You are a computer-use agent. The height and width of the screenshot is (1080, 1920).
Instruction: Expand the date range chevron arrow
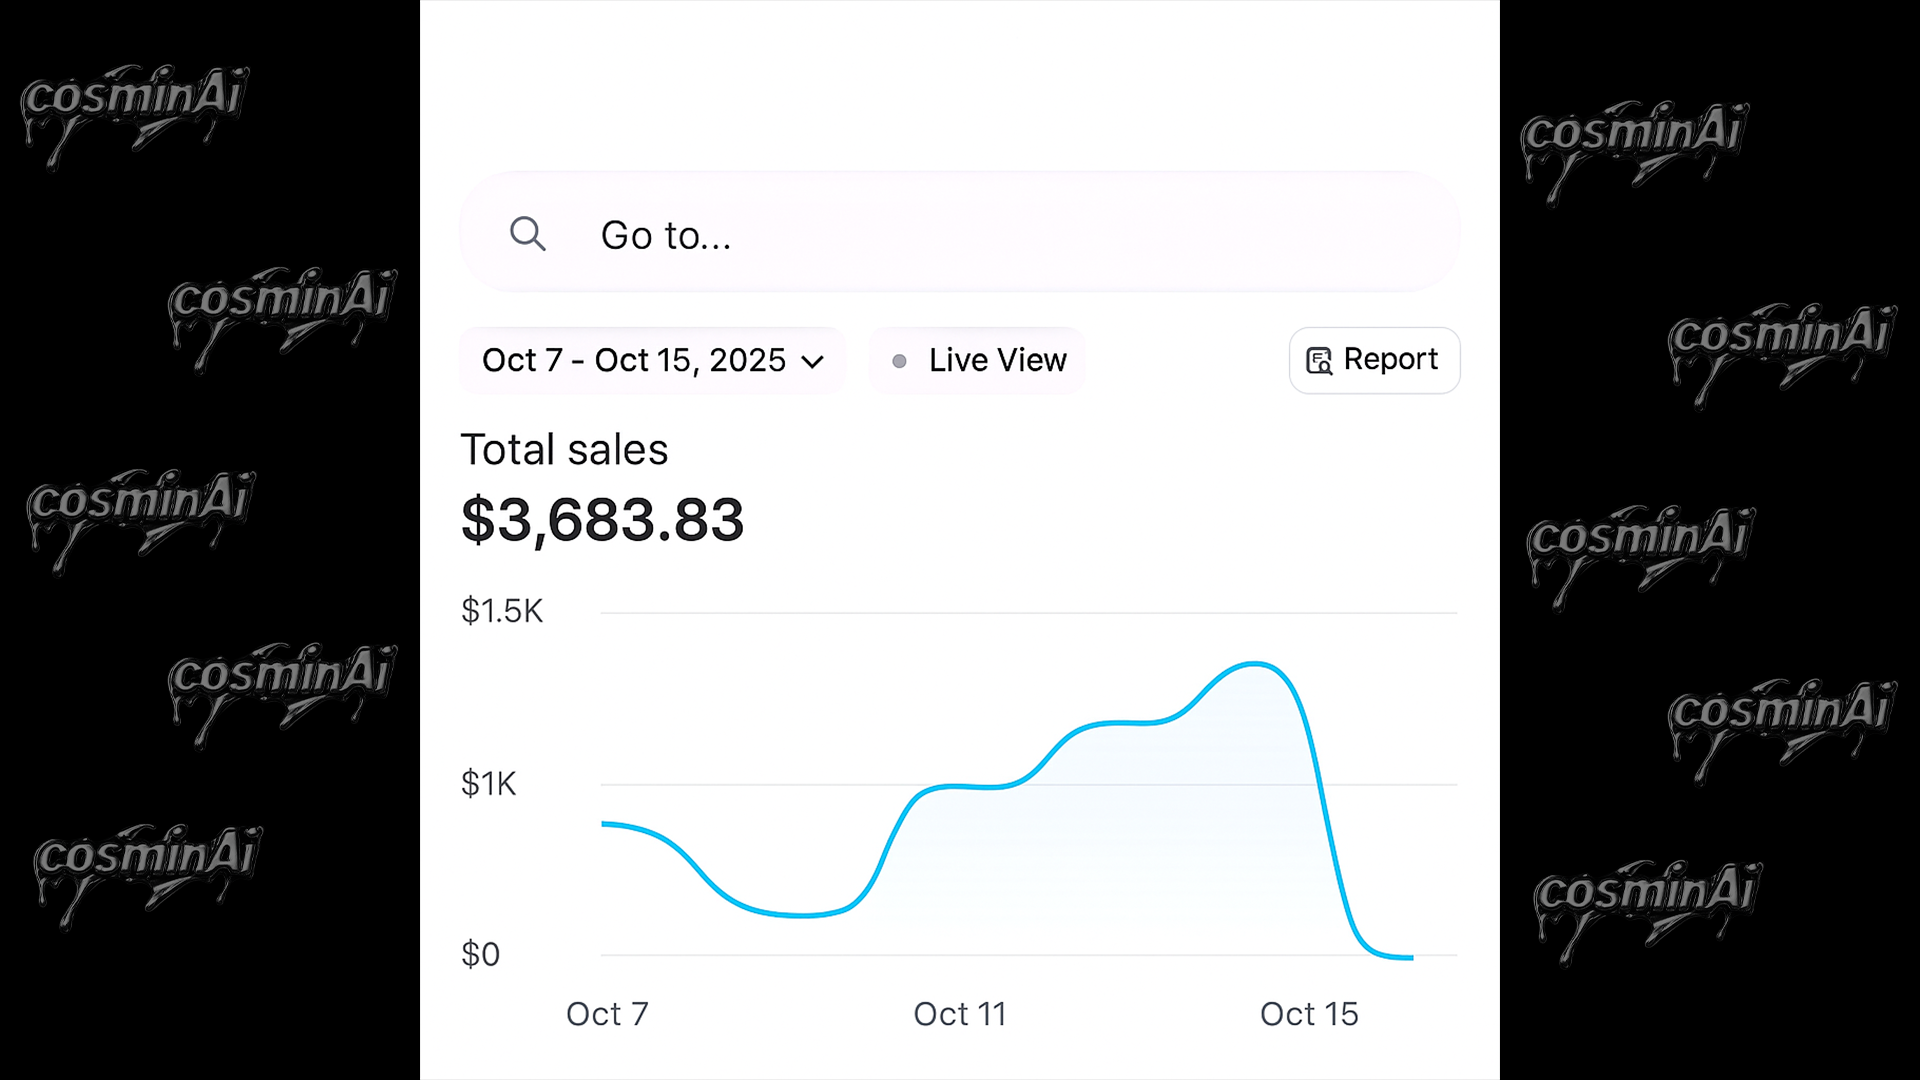click(813, 361)
